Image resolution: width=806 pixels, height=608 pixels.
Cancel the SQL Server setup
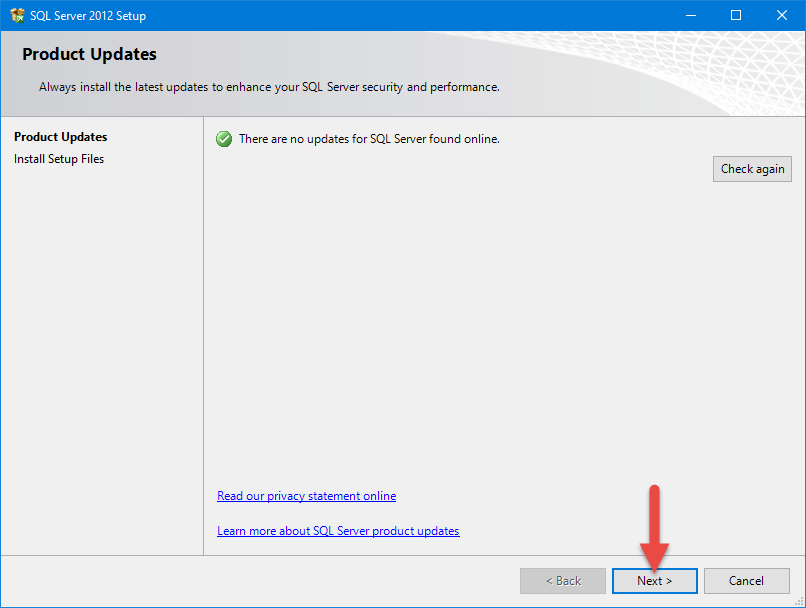point(746,581)
